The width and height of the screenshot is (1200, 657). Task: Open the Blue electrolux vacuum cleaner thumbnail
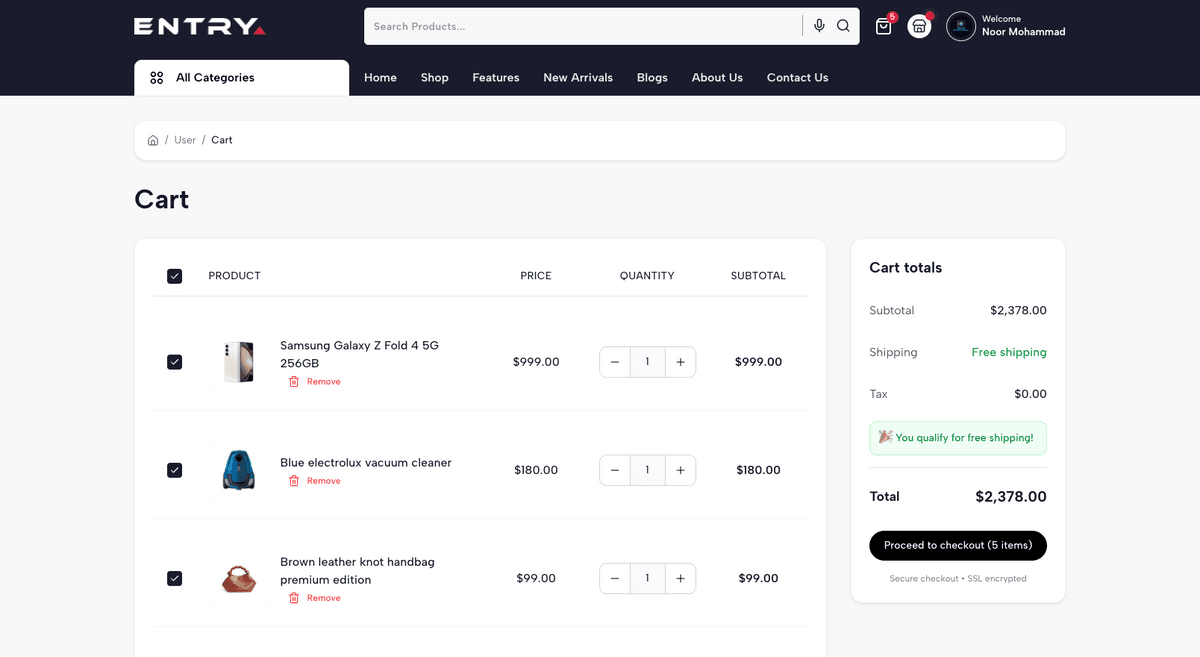(x=239, y=470)
